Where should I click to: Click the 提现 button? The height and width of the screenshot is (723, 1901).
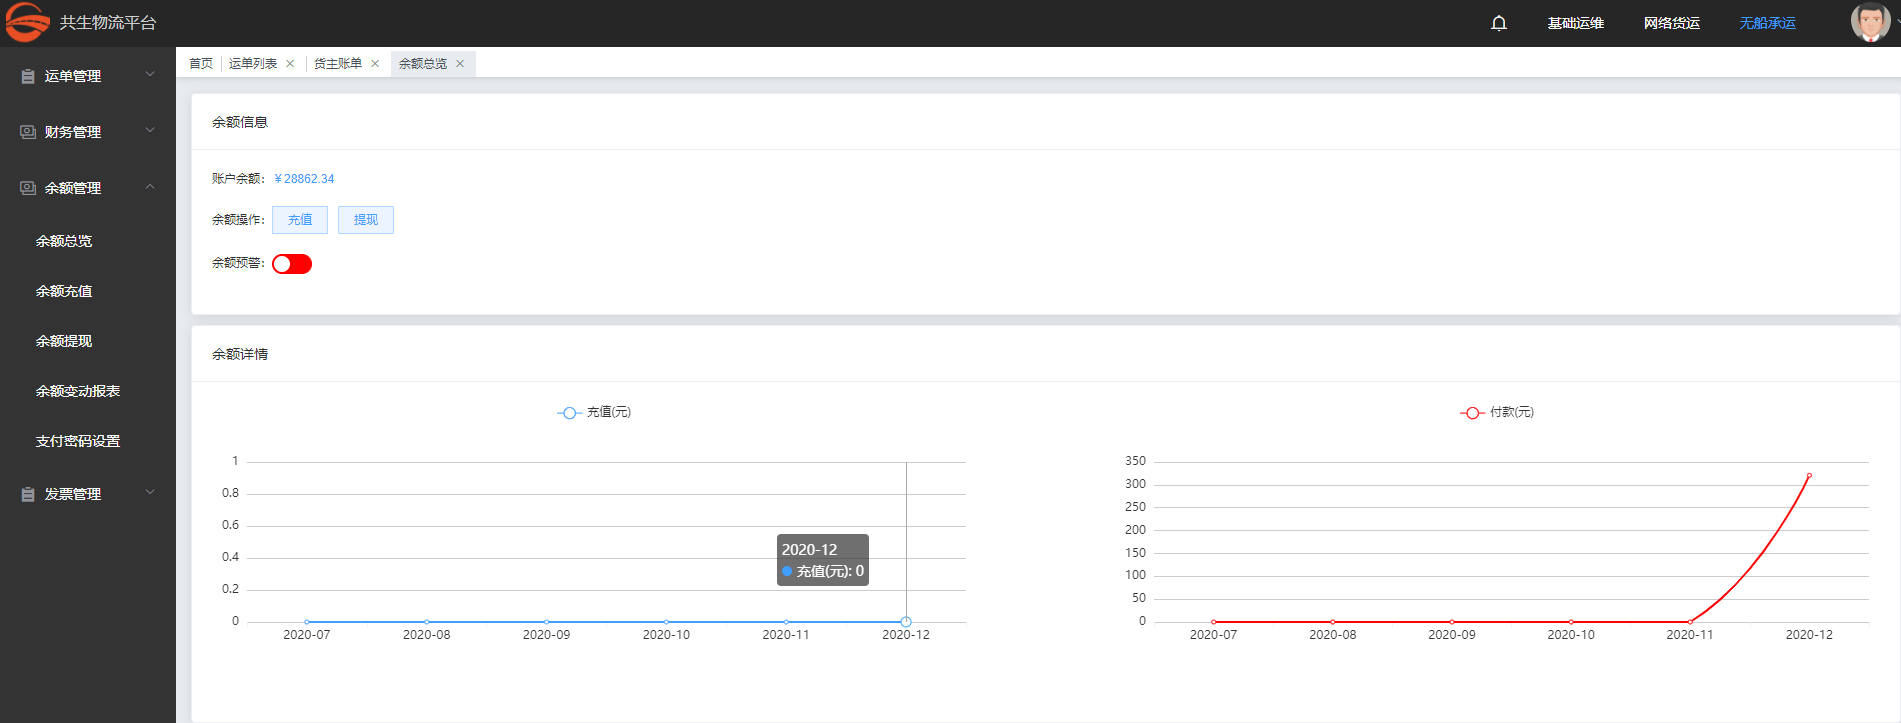(366, 220)
